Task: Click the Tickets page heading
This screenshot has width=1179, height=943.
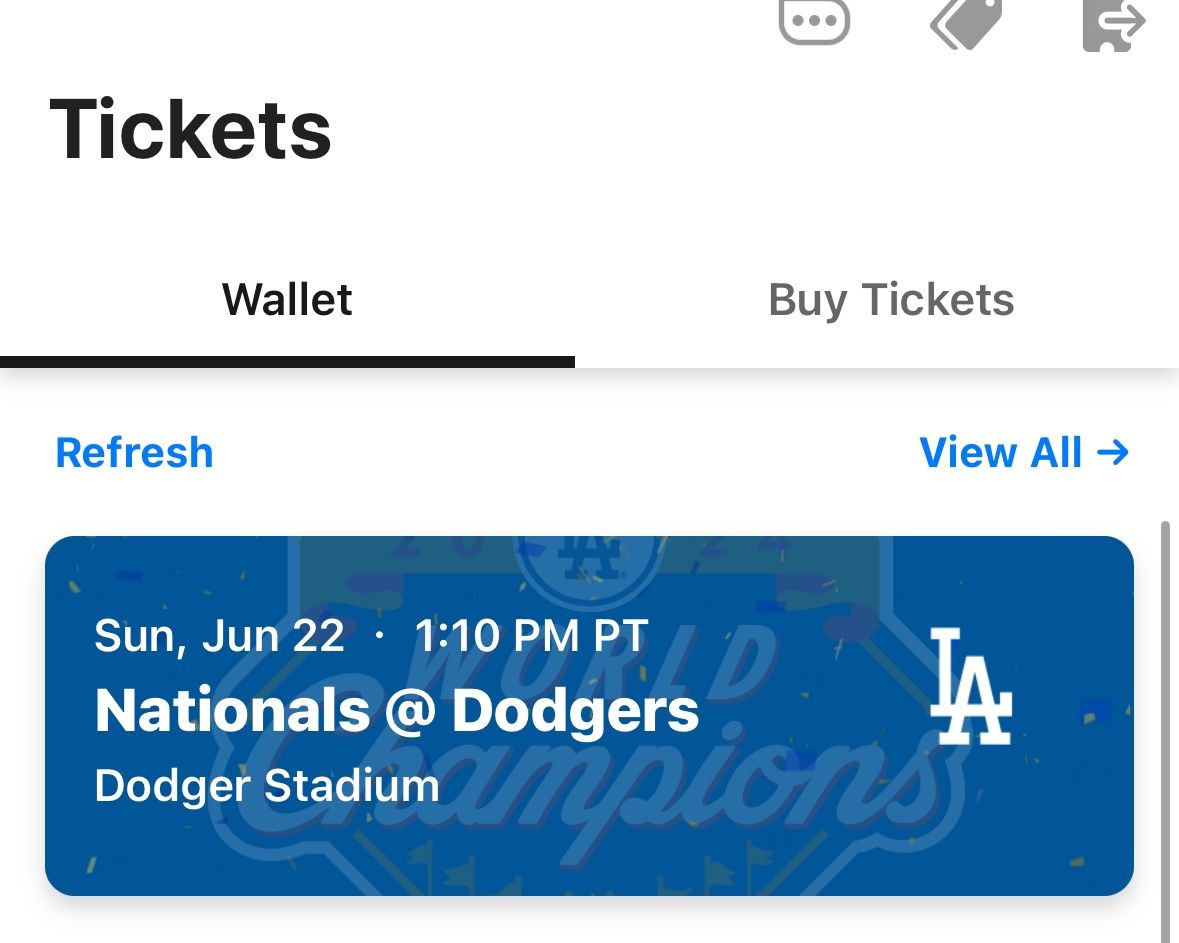Action: pyautogui.click(x=190, y=130)
